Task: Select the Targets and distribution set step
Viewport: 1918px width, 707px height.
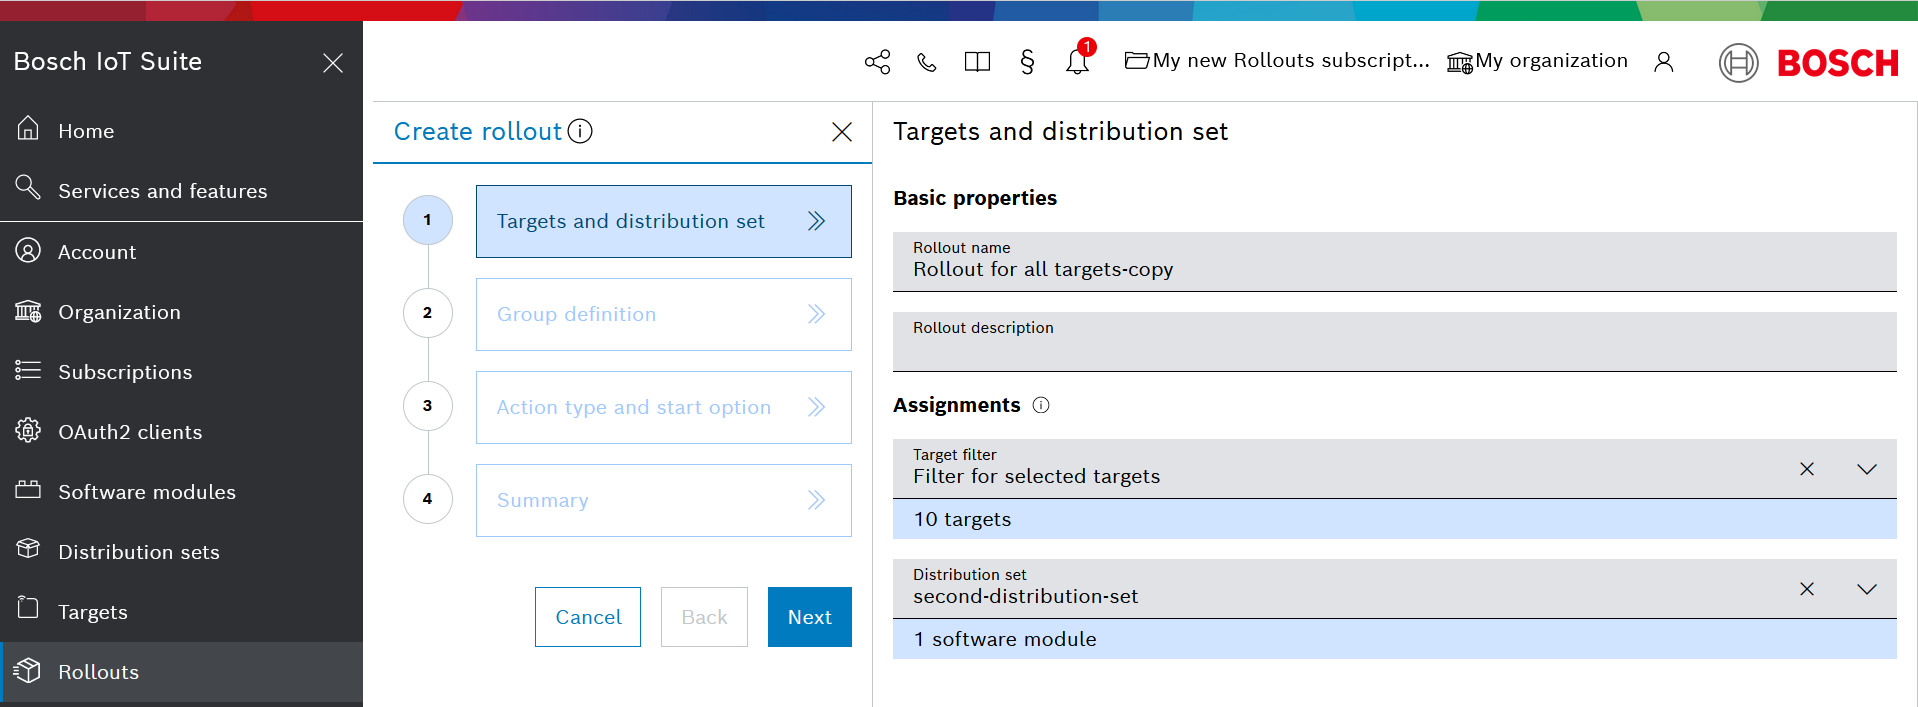Action: [663, 221]
